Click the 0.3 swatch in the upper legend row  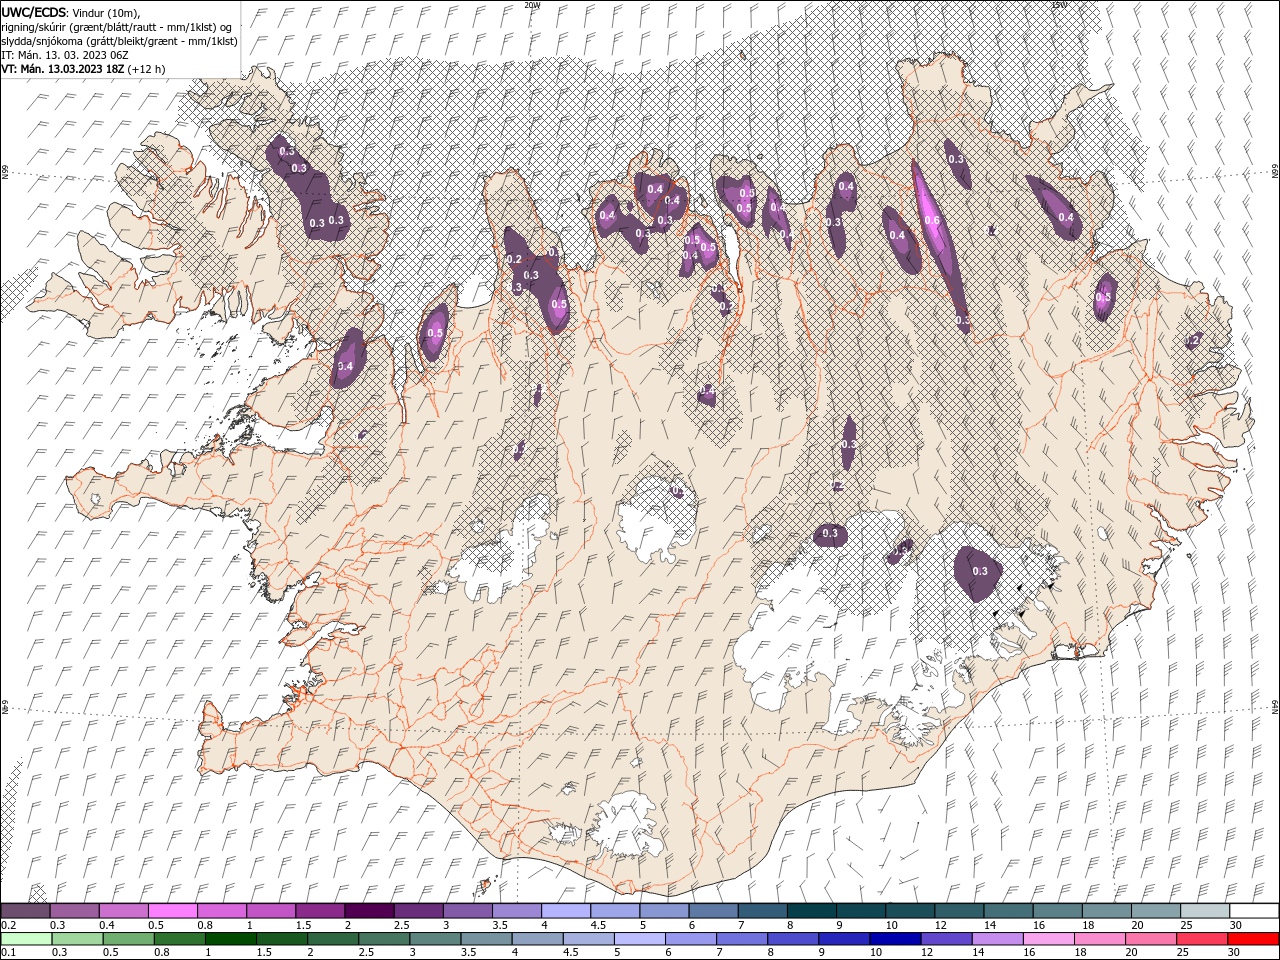(74, 911)
